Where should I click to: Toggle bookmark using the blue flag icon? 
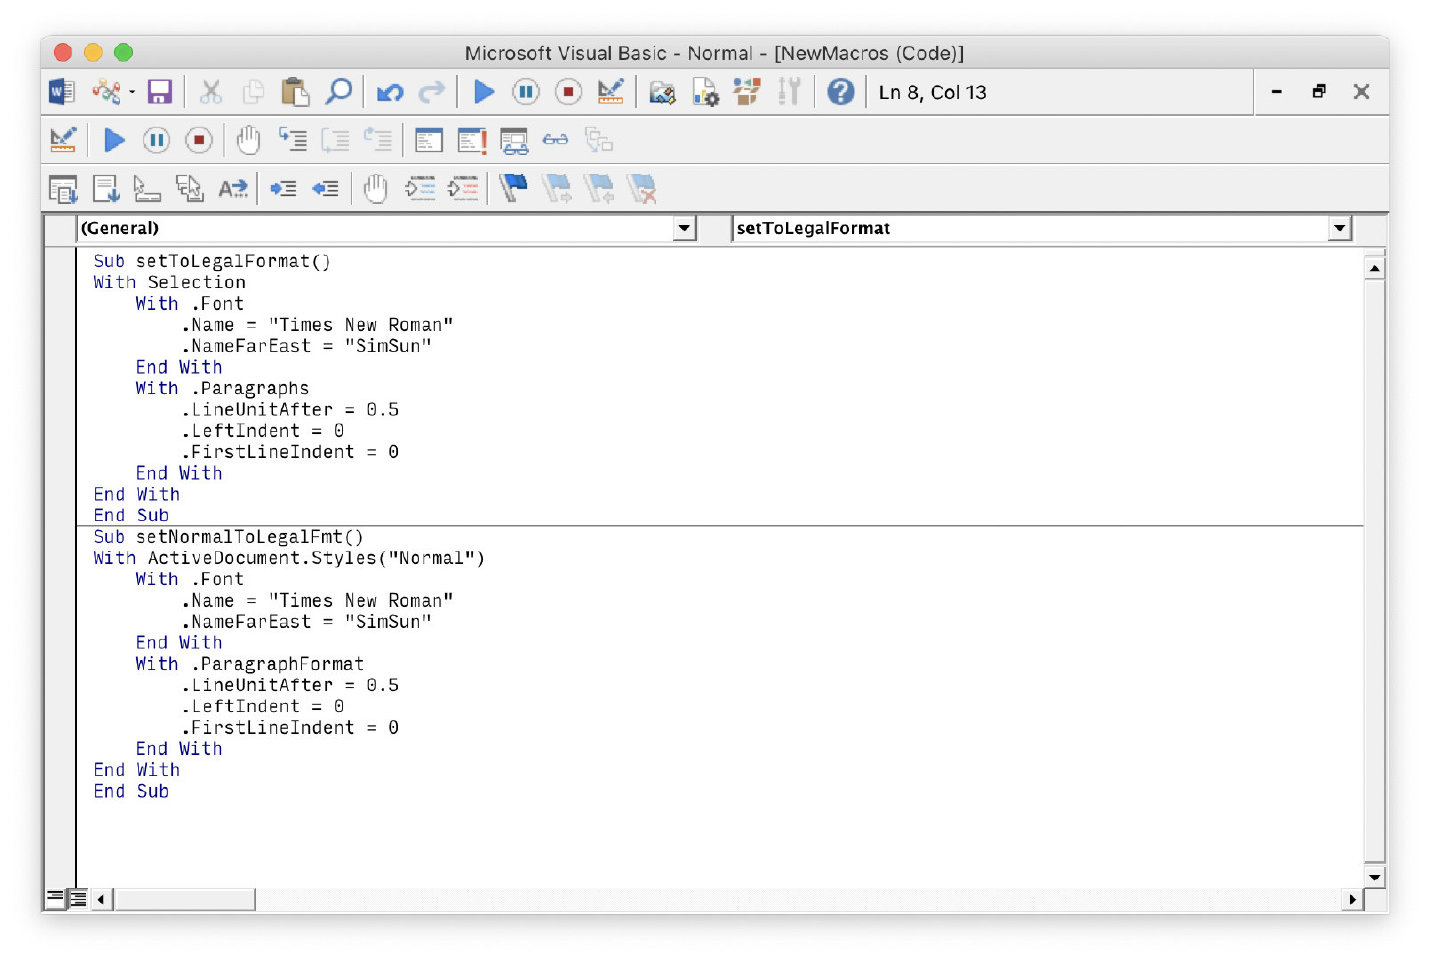(x=513, y=188)
